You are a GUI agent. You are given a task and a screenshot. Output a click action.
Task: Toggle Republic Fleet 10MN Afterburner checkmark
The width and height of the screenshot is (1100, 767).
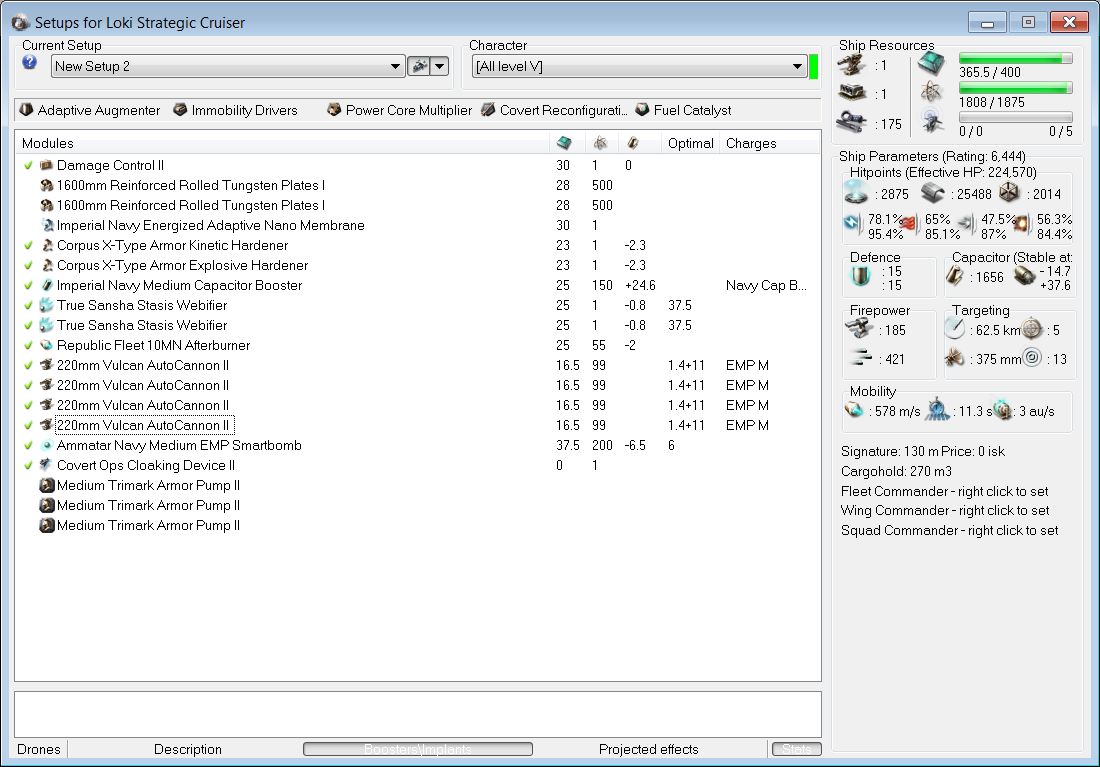[28, 345]
